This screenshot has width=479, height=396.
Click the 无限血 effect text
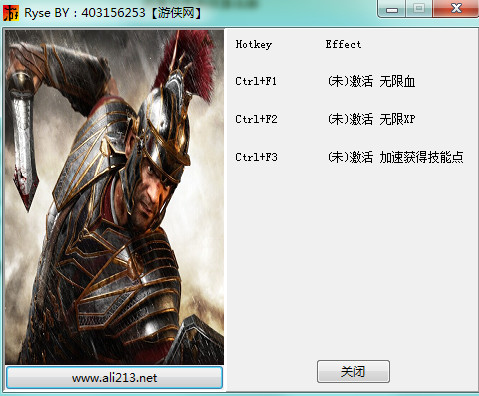click(x=397, y=81)
